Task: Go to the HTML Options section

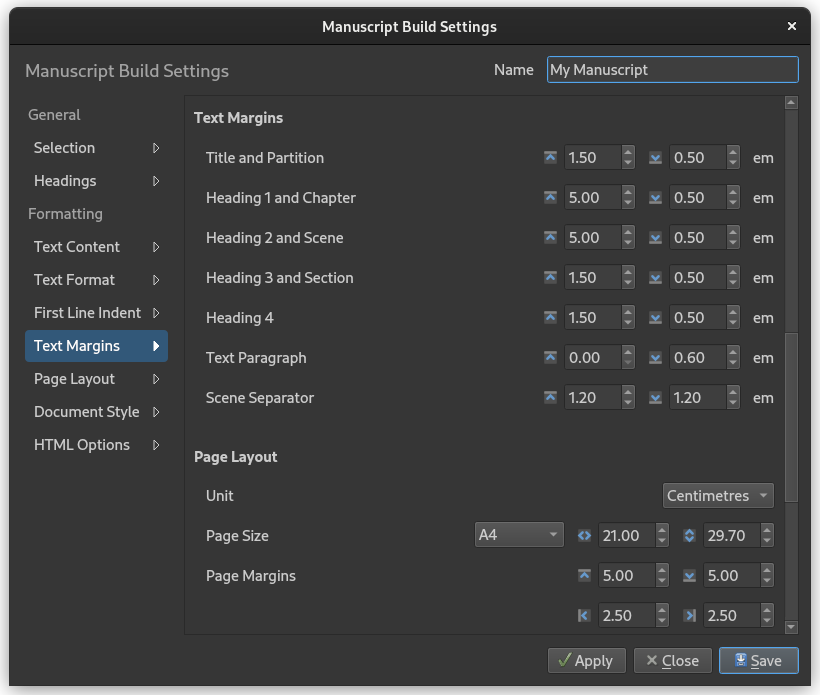Action: tap(96, 445)
